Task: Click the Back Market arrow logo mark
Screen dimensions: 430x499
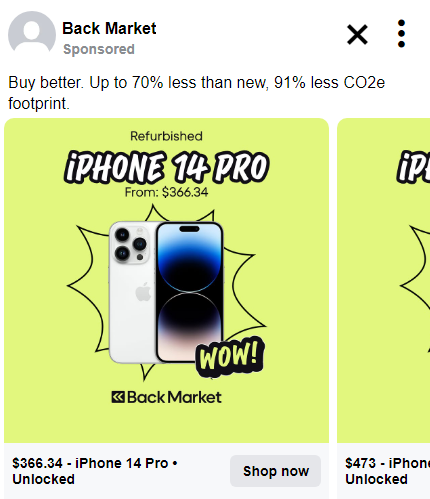Action: (x=118, y=397)
